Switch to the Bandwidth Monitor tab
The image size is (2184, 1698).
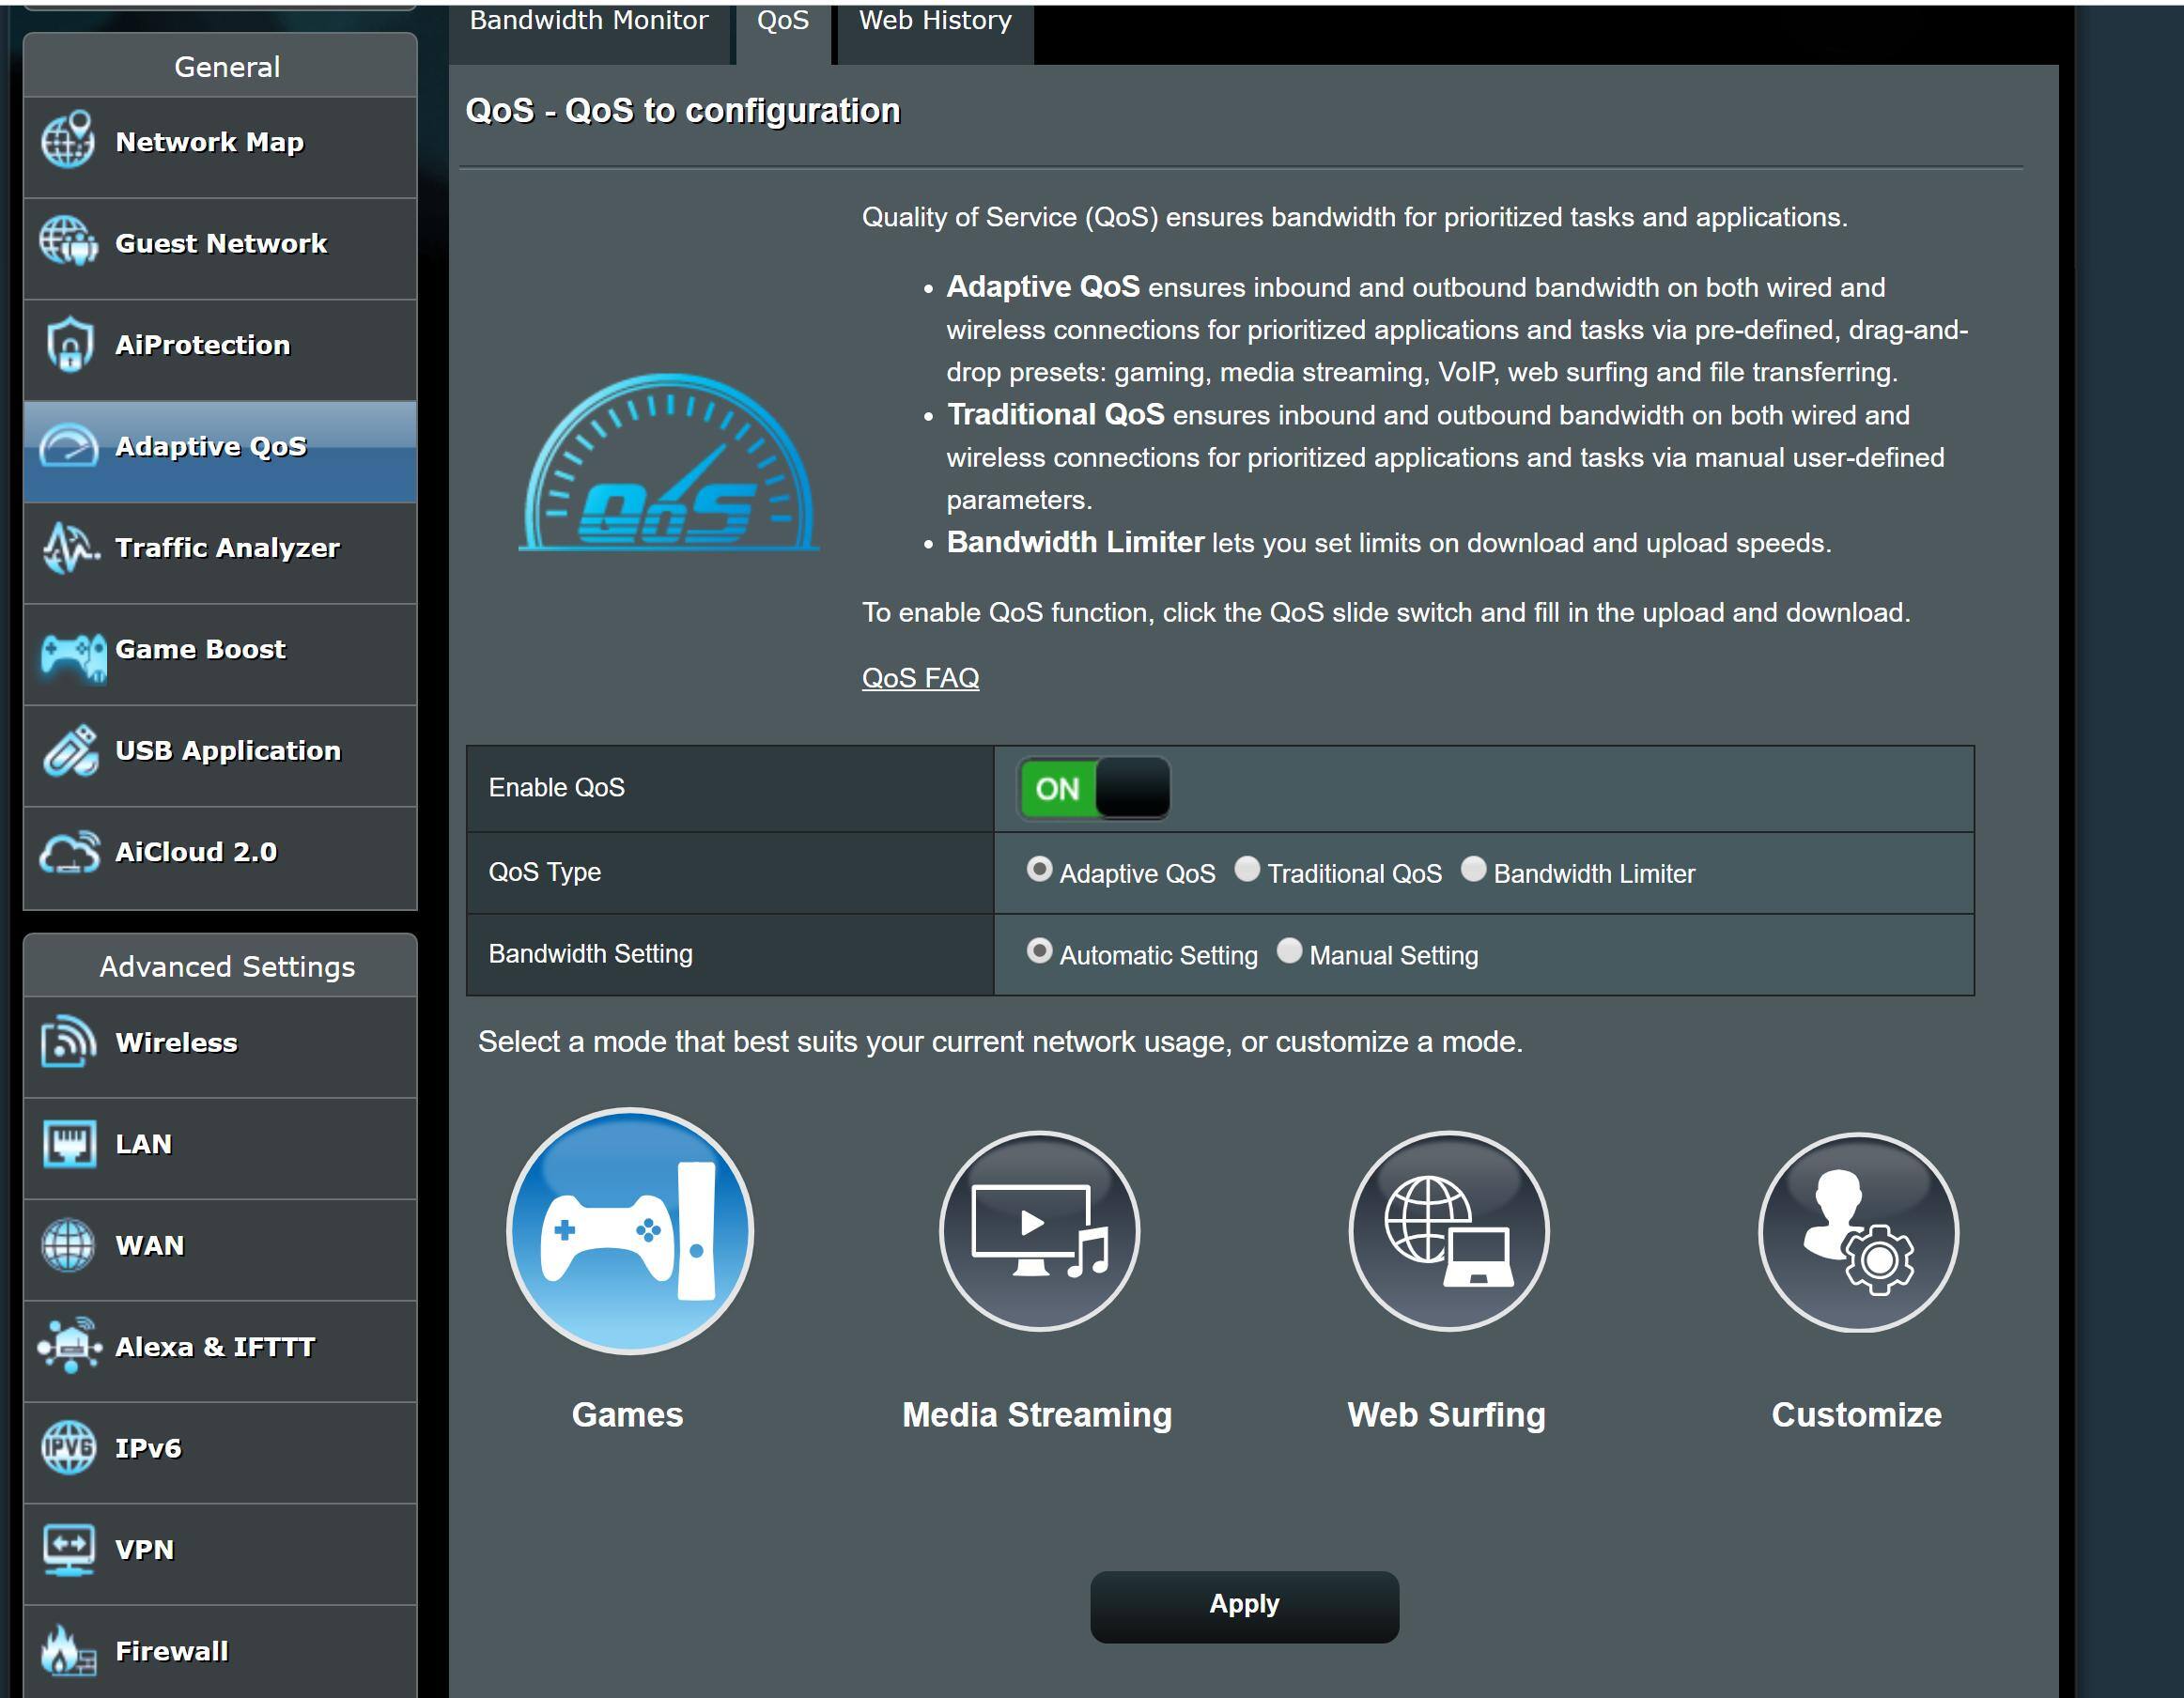pos(589,22)
